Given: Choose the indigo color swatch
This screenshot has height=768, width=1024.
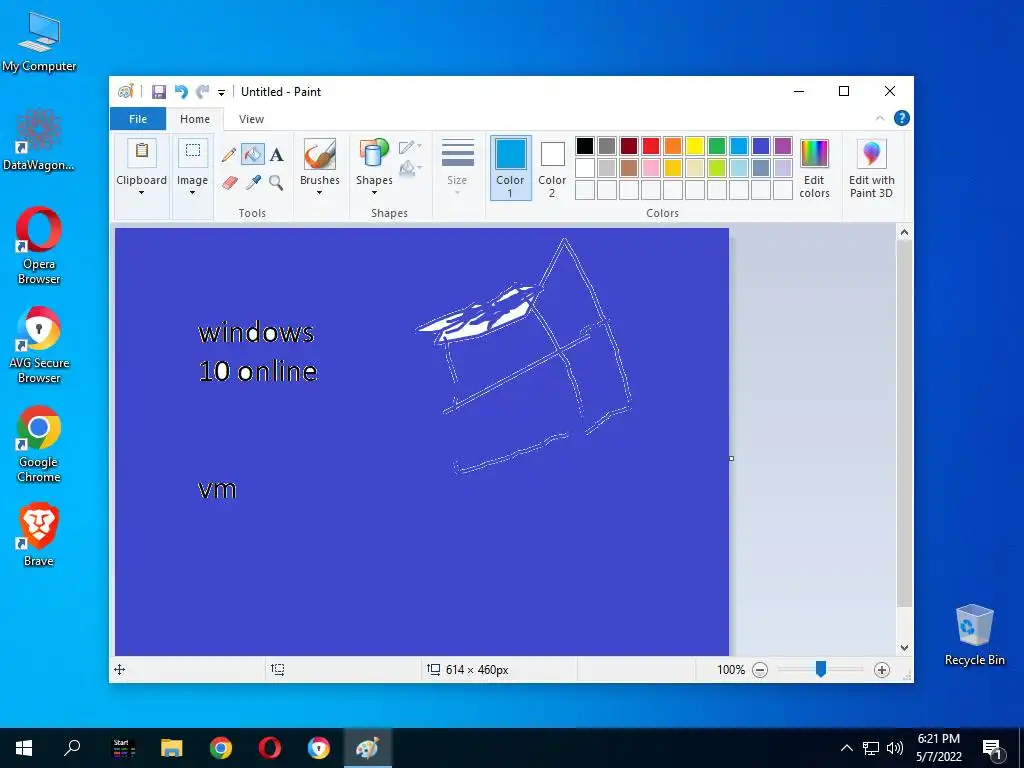Looking at the screenshot, I should pos(761,146).
